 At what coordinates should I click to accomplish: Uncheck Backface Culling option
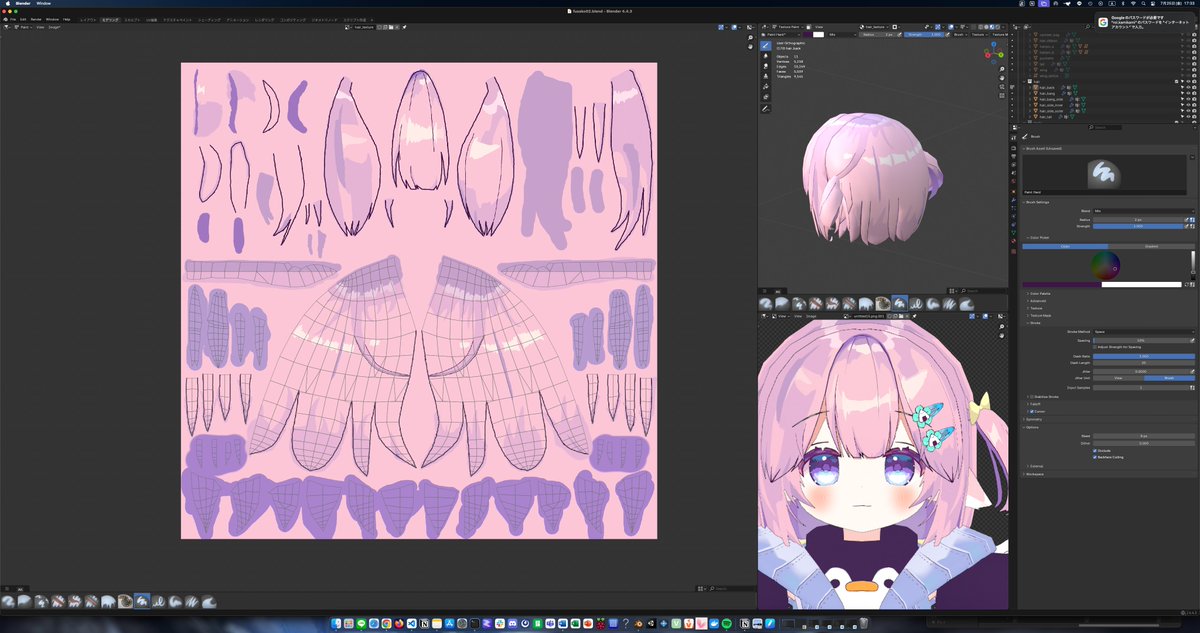click(x=1095, y=457)
